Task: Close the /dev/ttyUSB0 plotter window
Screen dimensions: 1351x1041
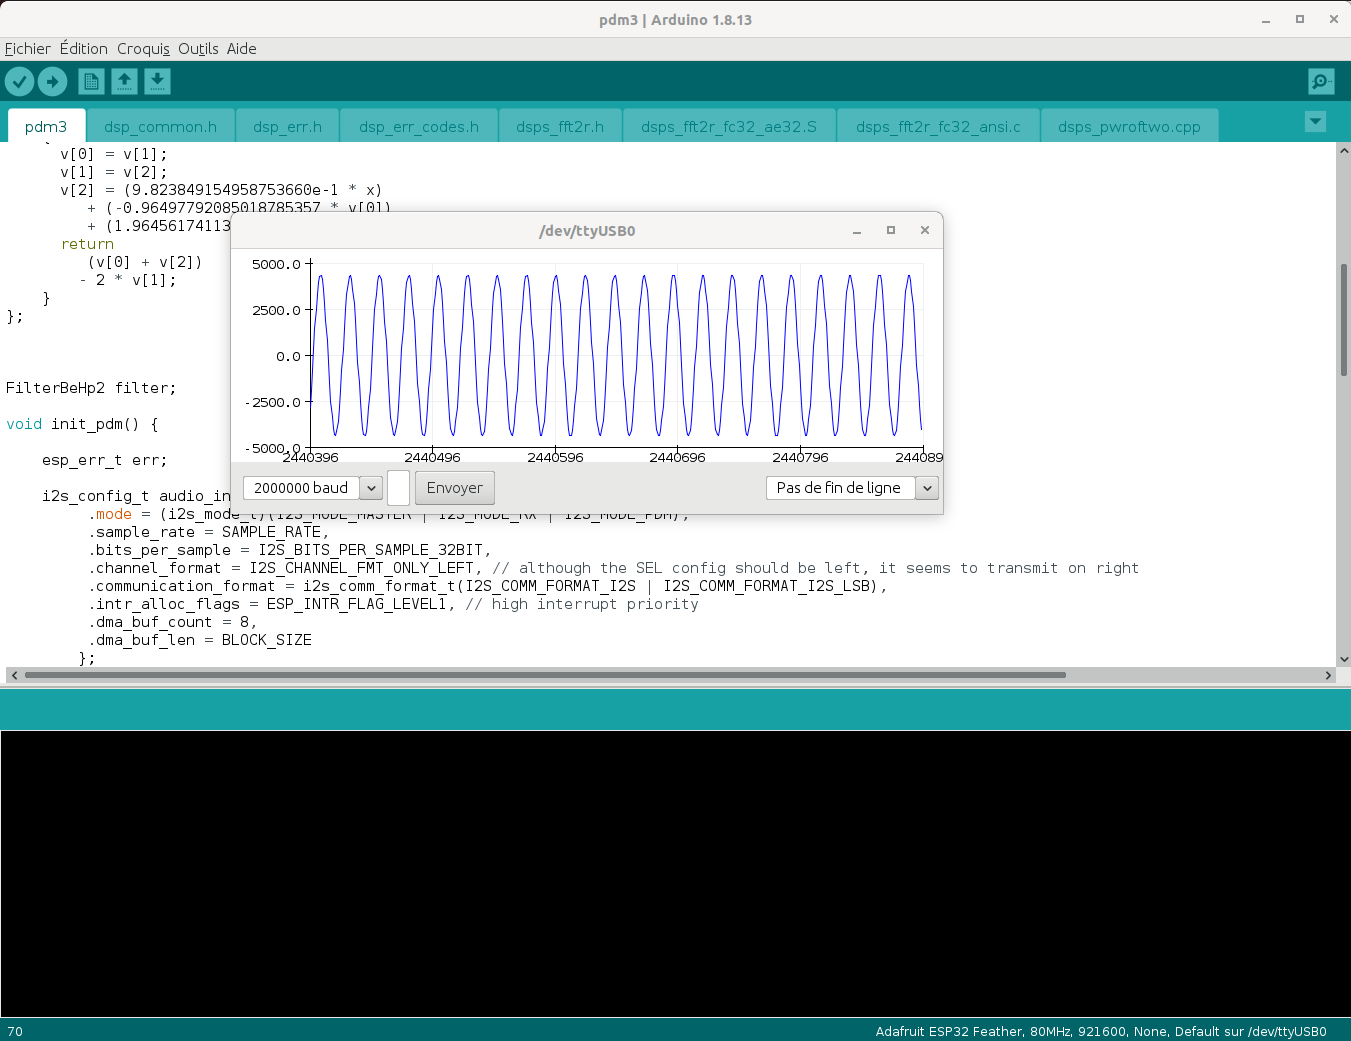Action: [x=925, y=231]
